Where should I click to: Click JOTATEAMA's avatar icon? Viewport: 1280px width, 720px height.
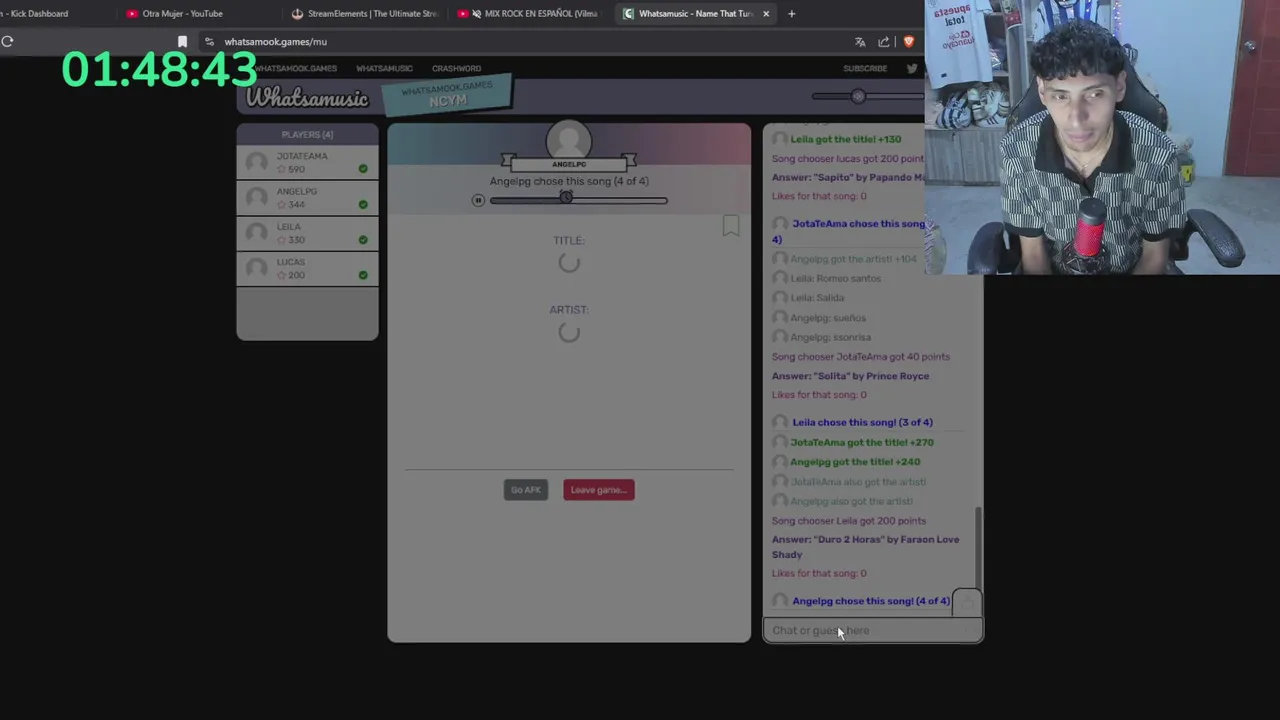(x=257, y=162)
